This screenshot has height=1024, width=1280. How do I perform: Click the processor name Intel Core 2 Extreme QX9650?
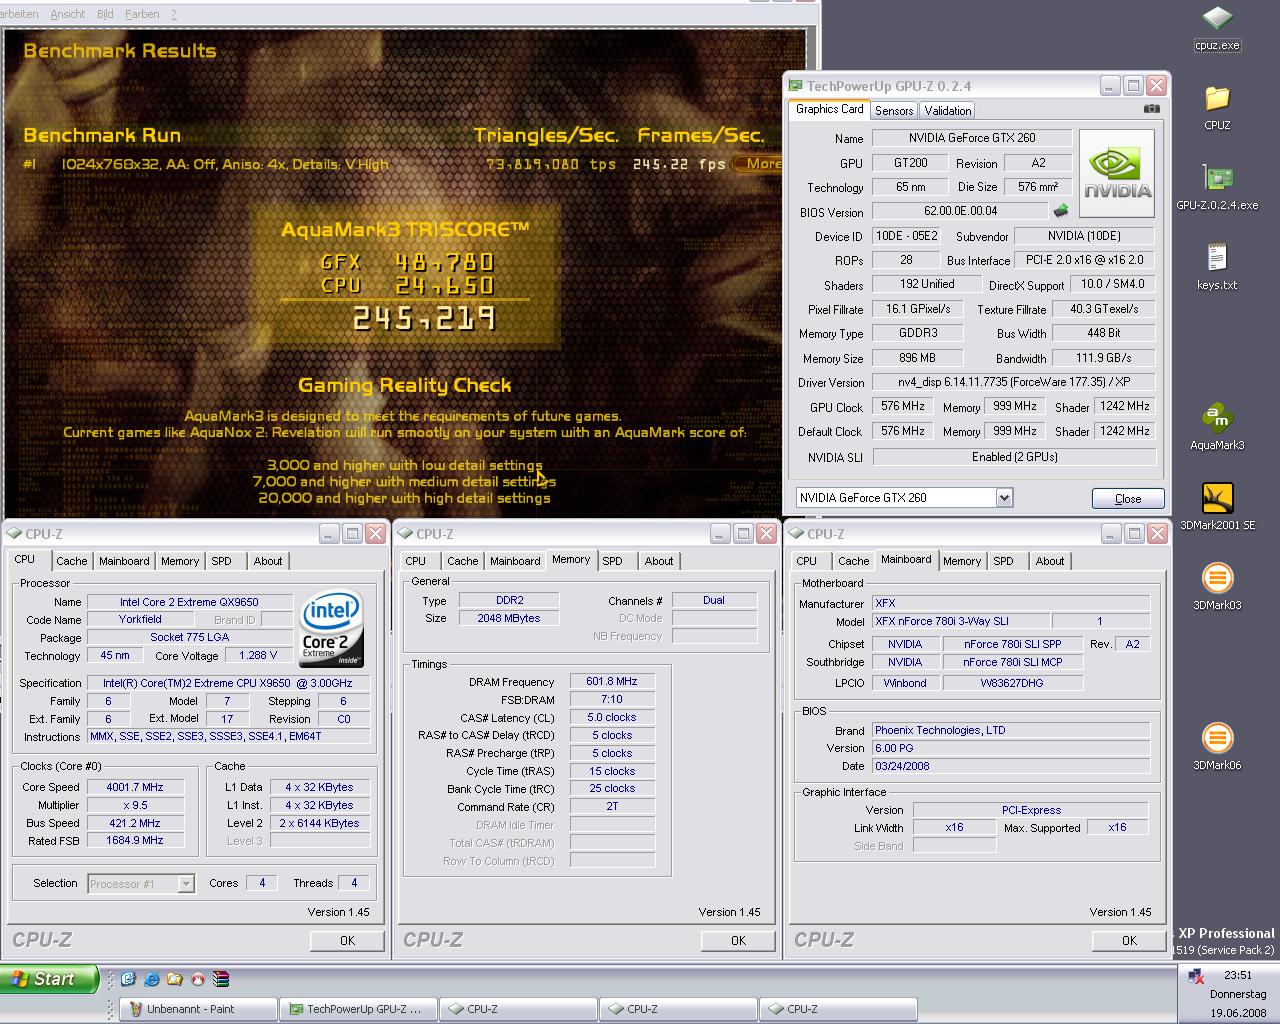tap(189, 602)
